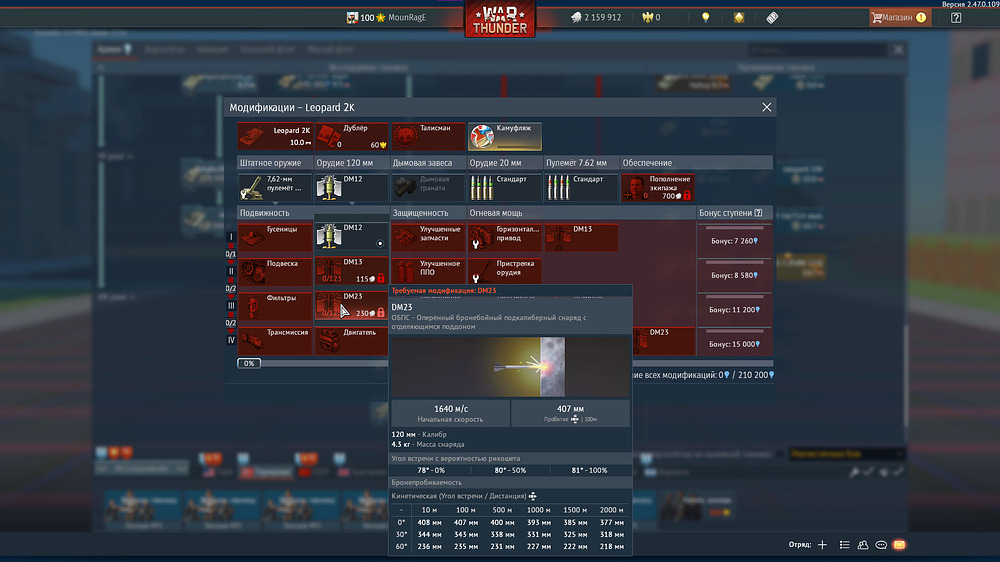Select the Стандарт belt for Орудие 20 мм
The width and height of the screenshot is (1000, 562).
(x=504, y=188)
